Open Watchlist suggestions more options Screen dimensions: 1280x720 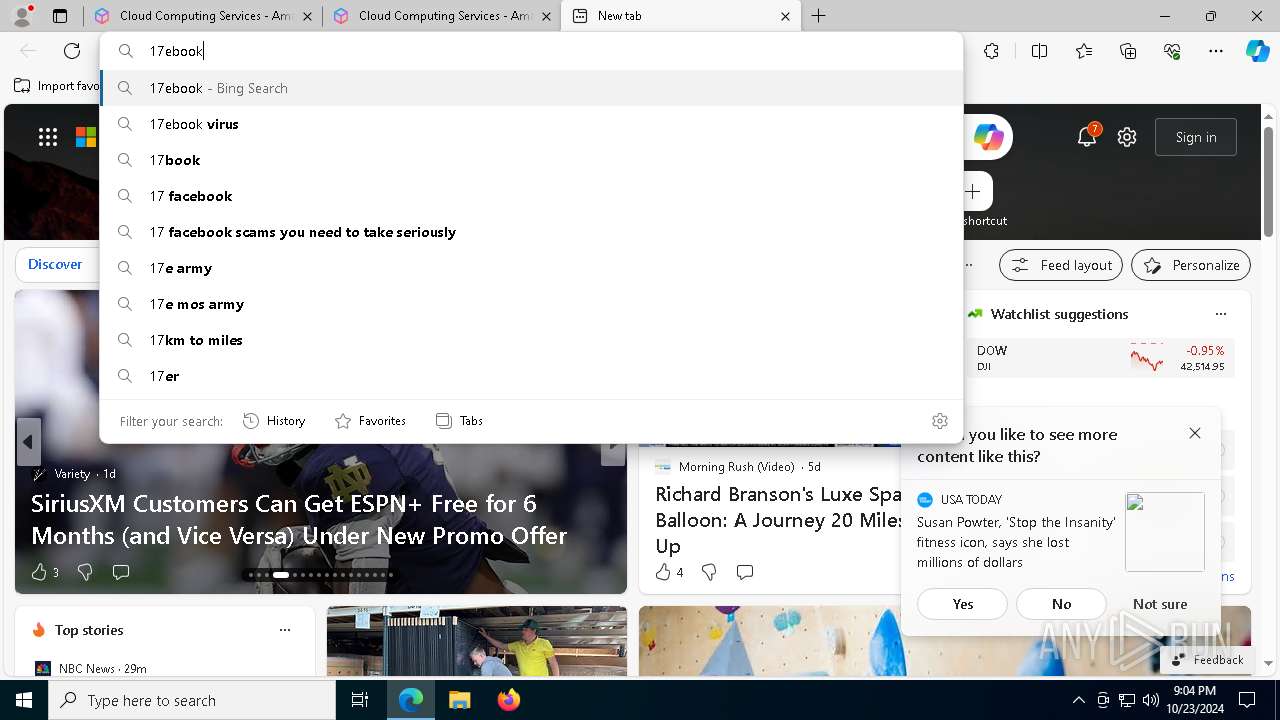coord(1220,314)
